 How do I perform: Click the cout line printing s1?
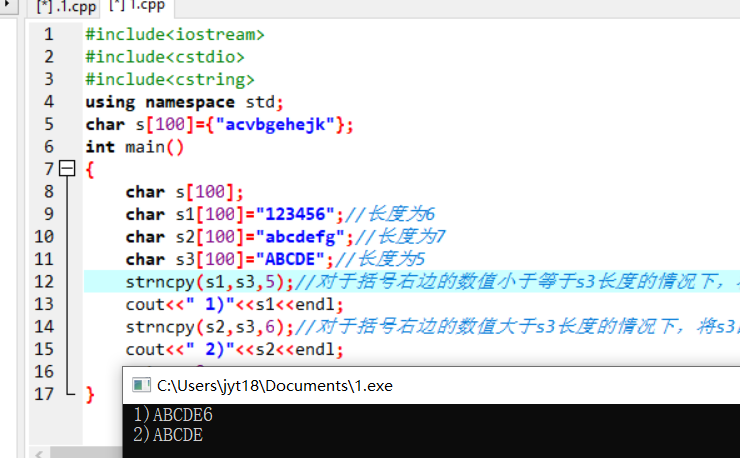click(235, 305)
